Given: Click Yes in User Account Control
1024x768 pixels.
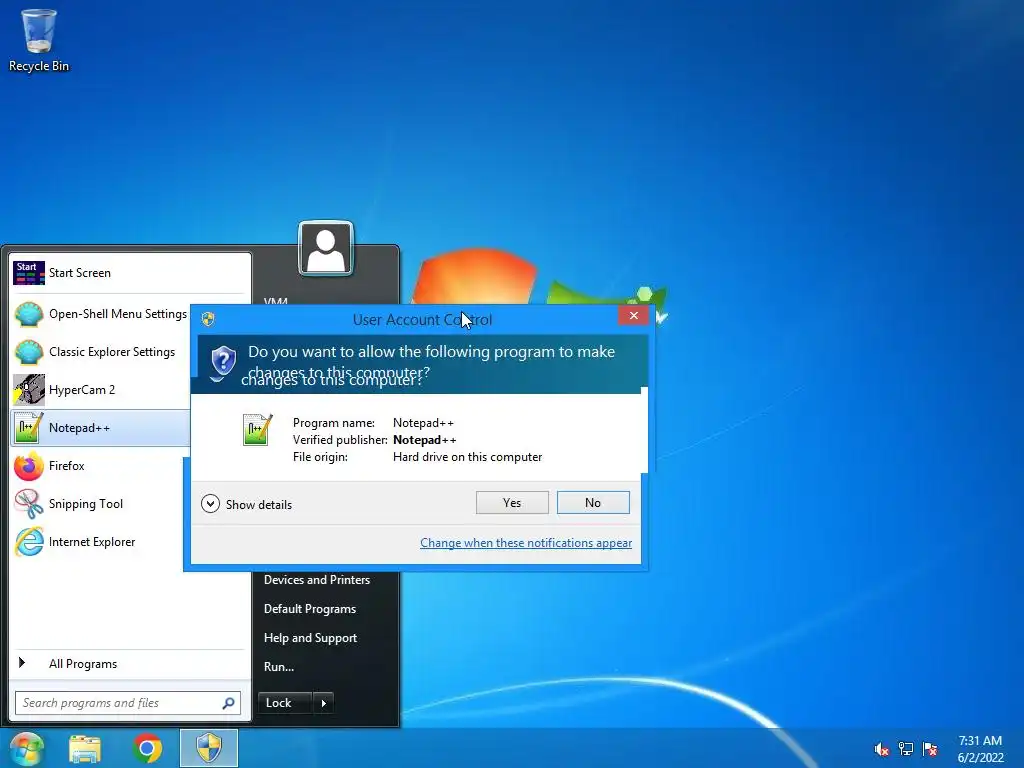Looking at the screenshot, I should coord(512,503).
